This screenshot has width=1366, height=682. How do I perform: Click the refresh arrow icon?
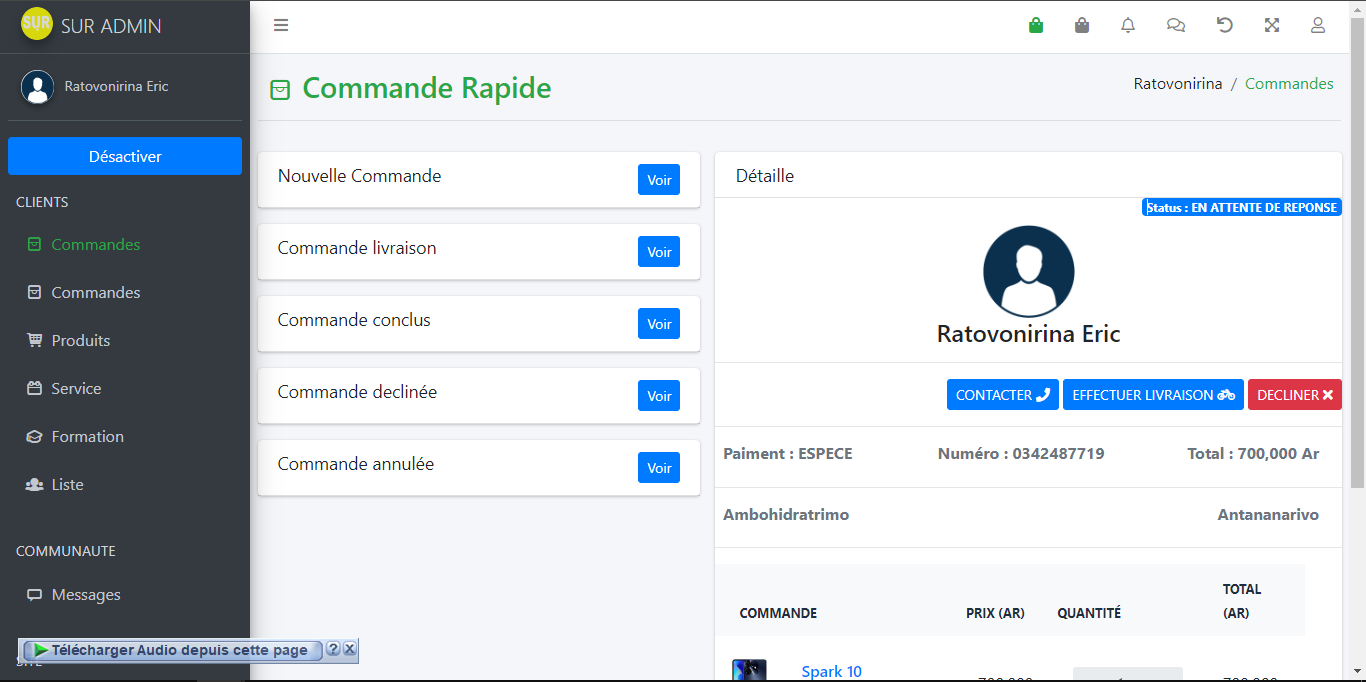point(1224,25)
